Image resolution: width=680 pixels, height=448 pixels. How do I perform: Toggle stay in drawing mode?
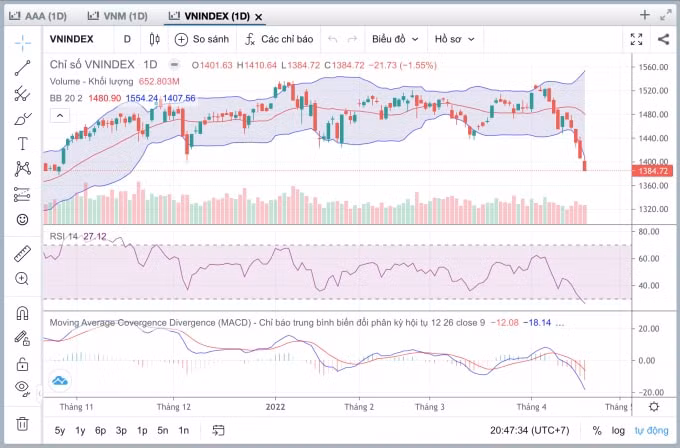(x=23, y=338)
